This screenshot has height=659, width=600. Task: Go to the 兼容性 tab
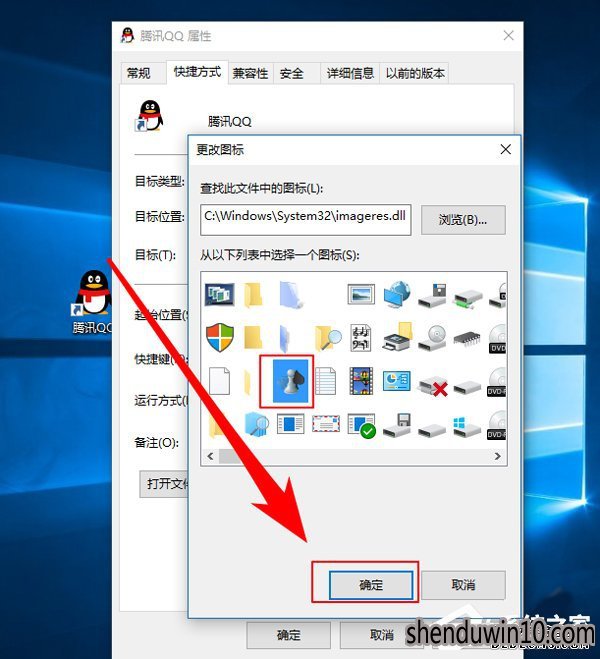pyautogui.click(x=250, y=74)
